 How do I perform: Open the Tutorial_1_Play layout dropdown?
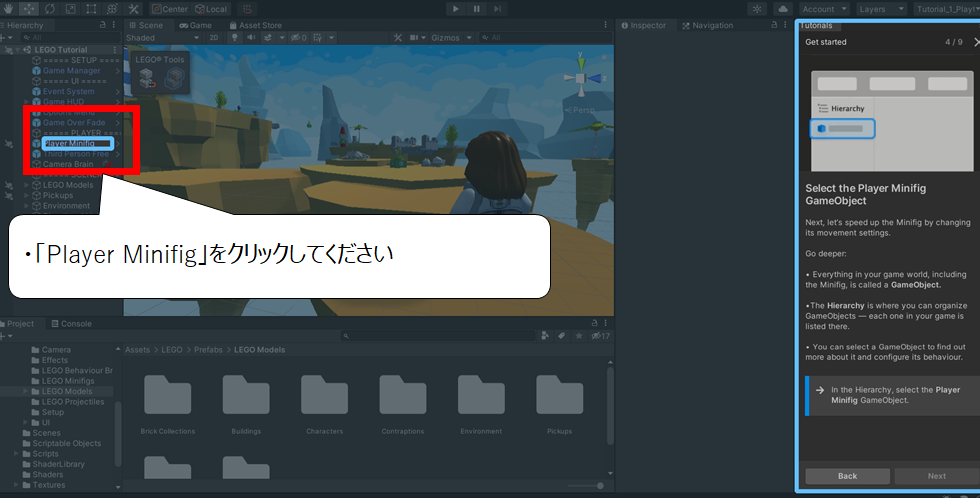pos(946,9)
